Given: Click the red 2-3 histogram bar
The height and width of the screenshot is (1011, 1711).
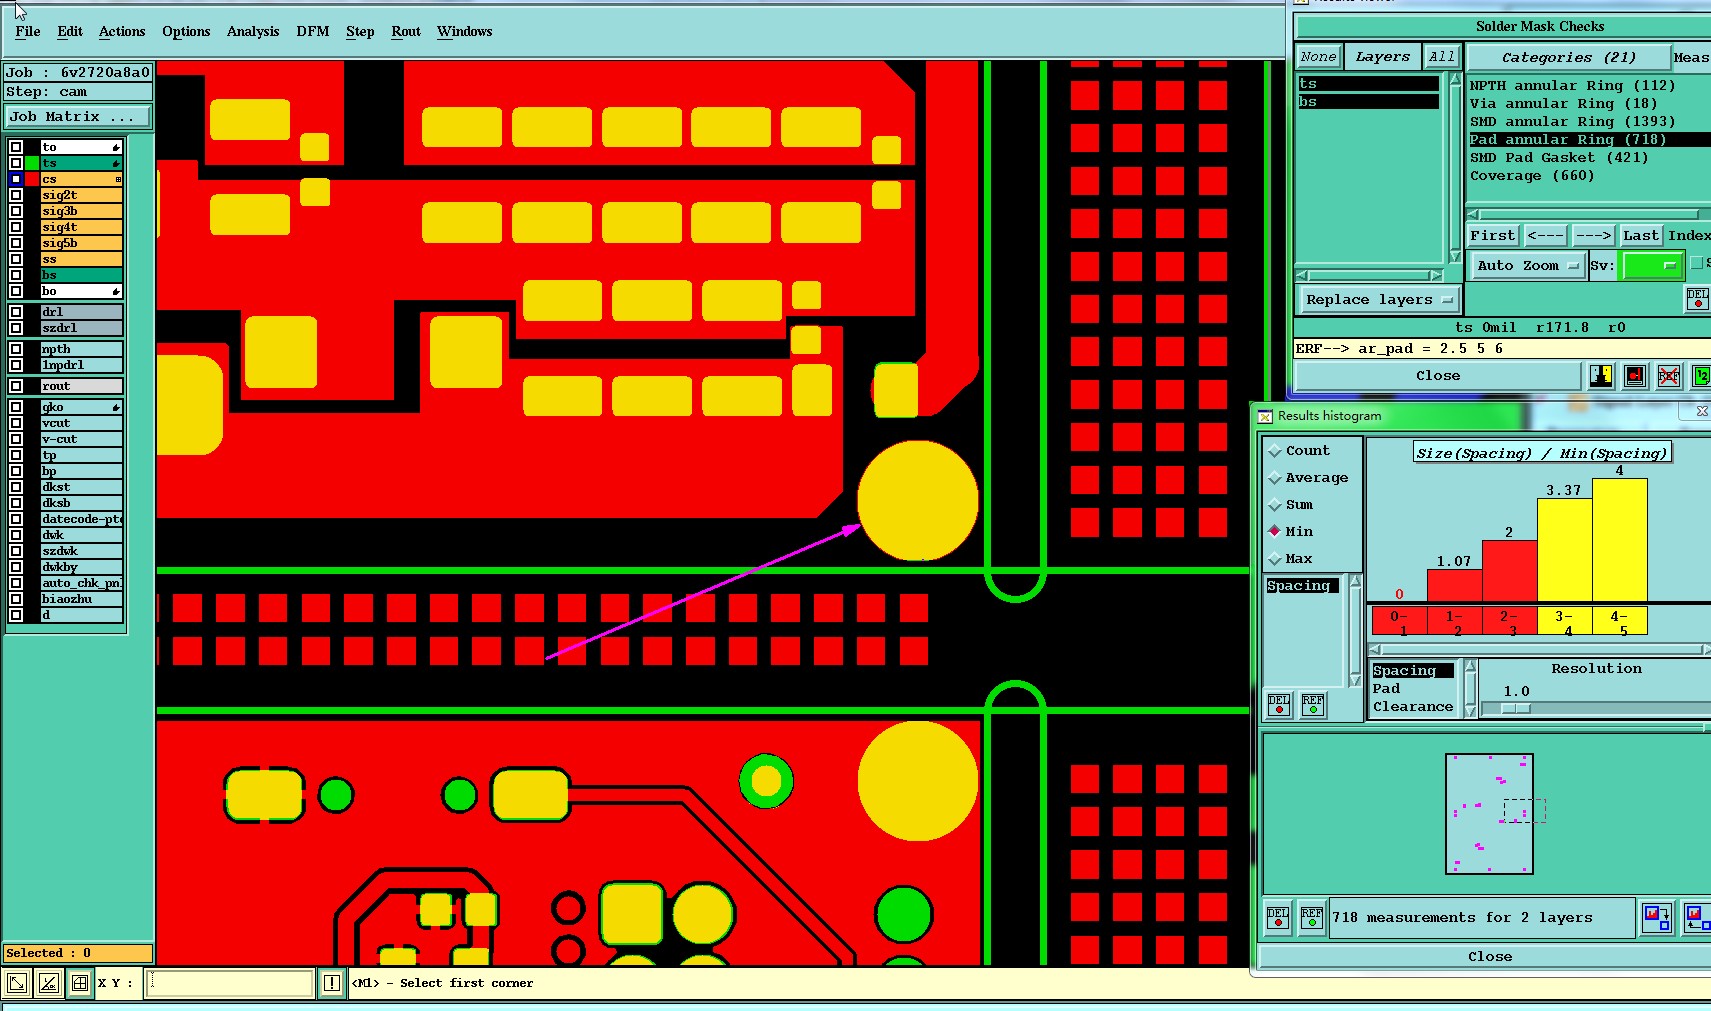Looking at the screenshot, I should coord(1509,571).
